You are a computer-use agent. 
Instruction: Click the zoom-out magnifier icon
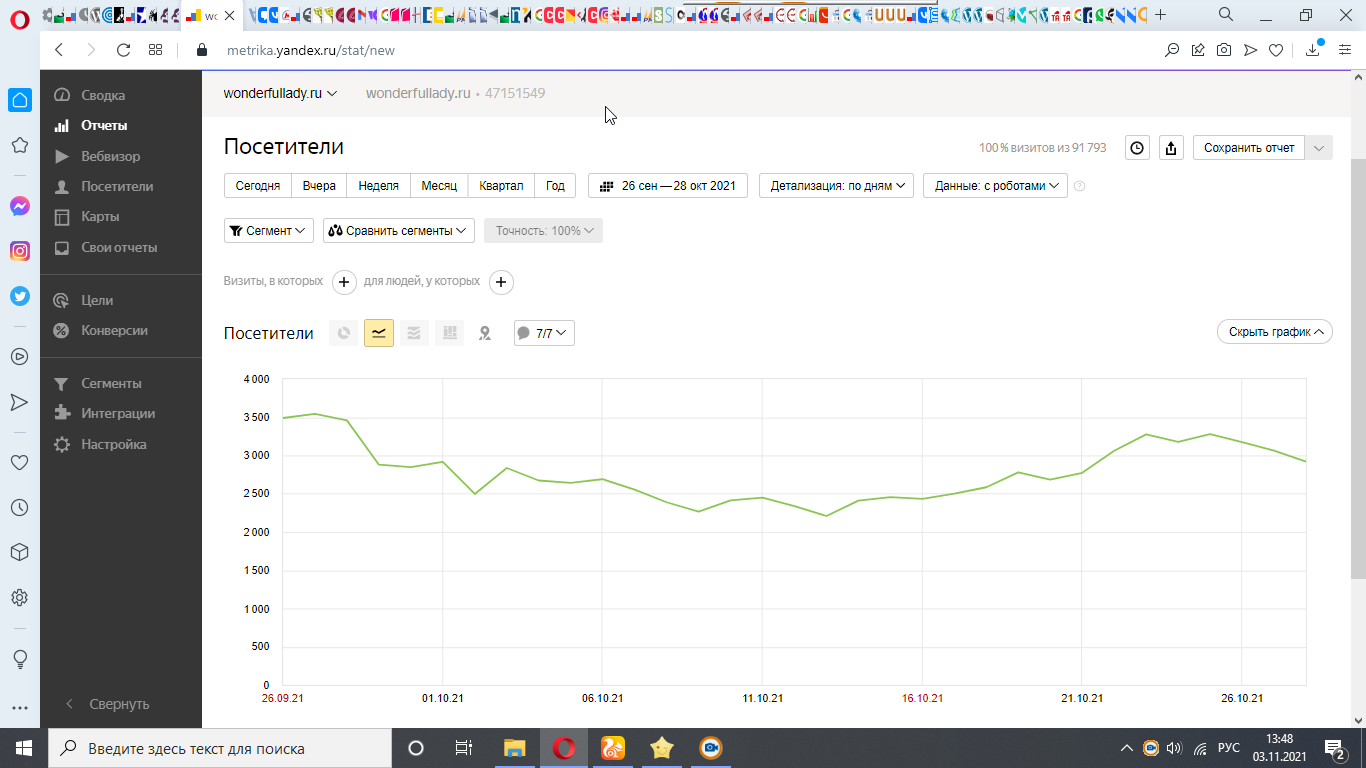(x=1172, y=50)
